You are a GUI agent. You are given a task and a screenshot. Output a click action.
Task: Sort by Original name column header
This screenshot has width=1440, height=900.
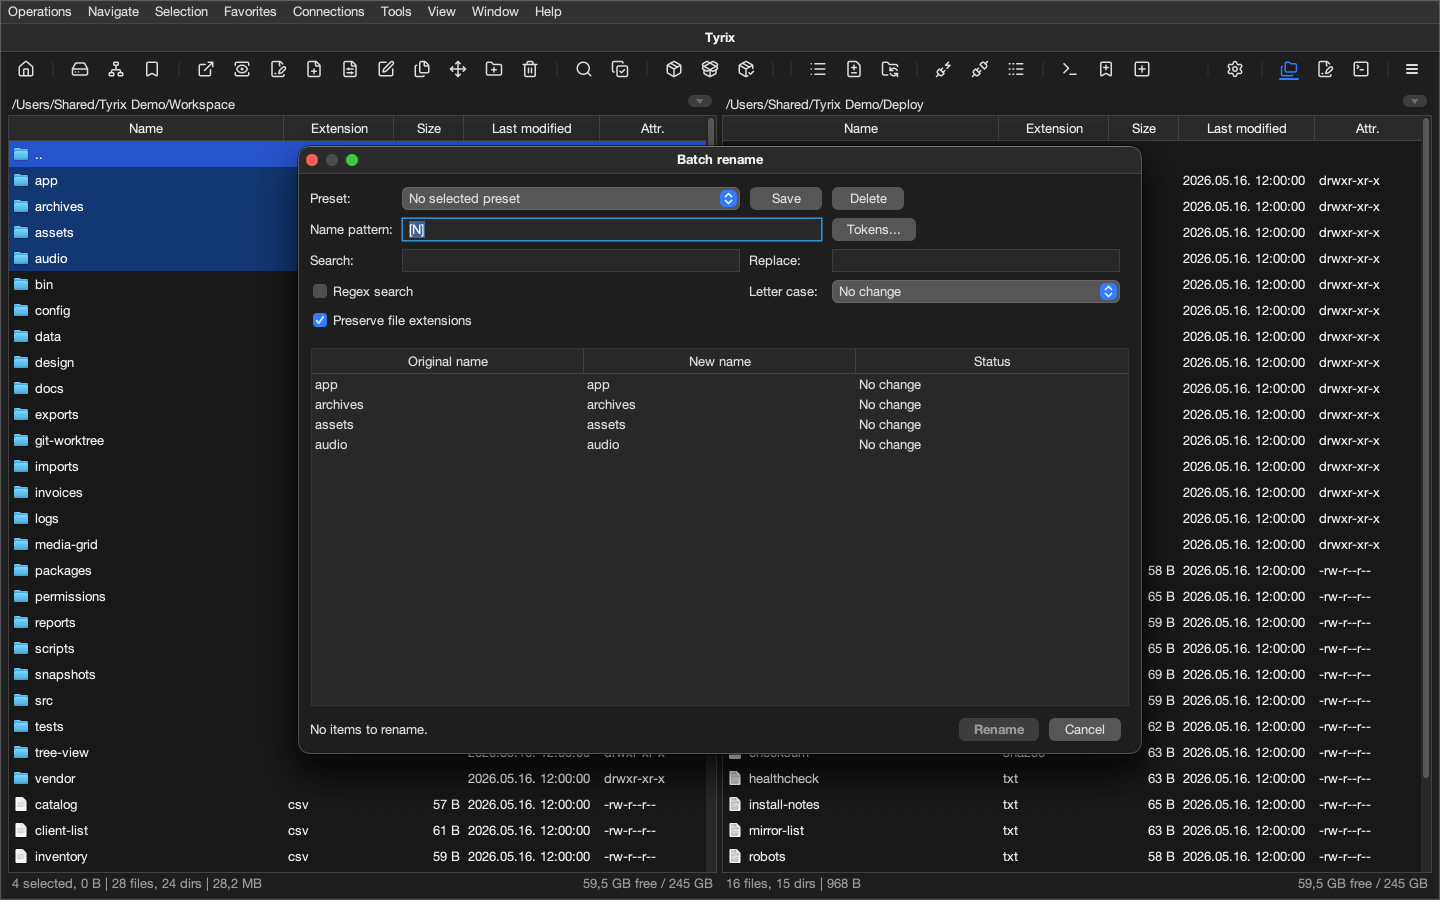(x=447, y=361)
